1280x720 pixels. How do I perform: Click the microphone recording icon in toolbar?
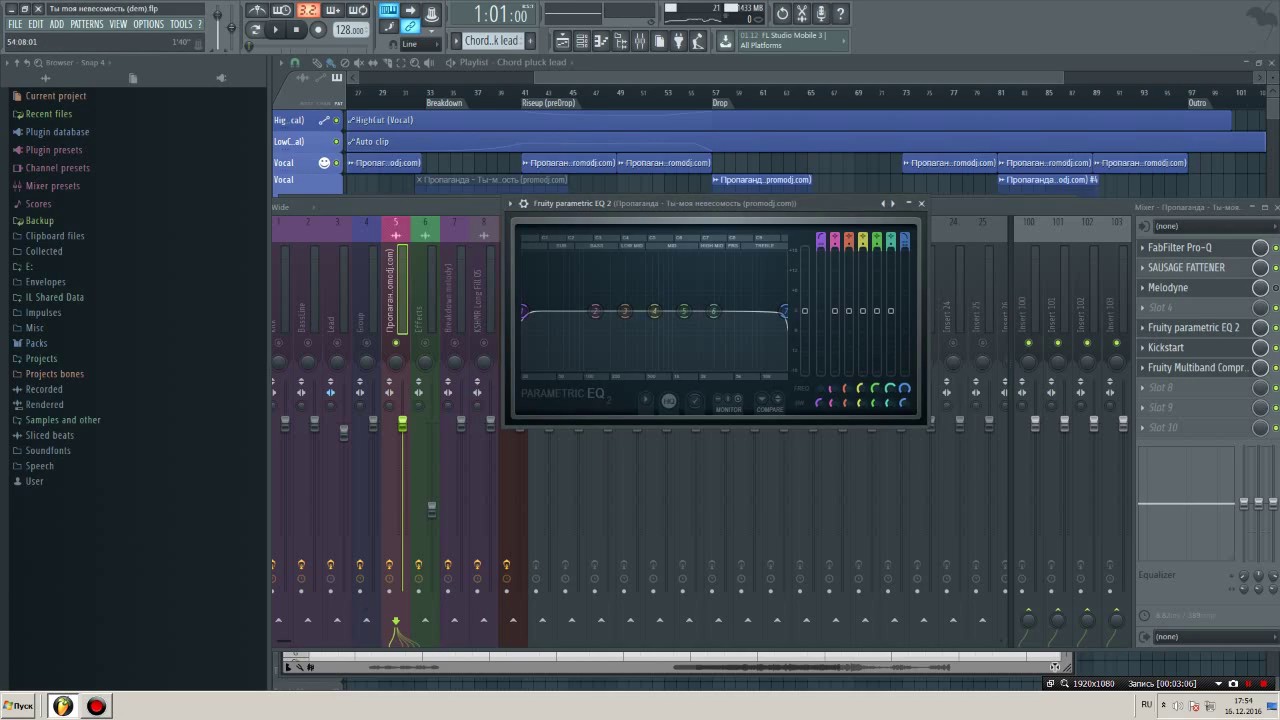tap(821, 13)
